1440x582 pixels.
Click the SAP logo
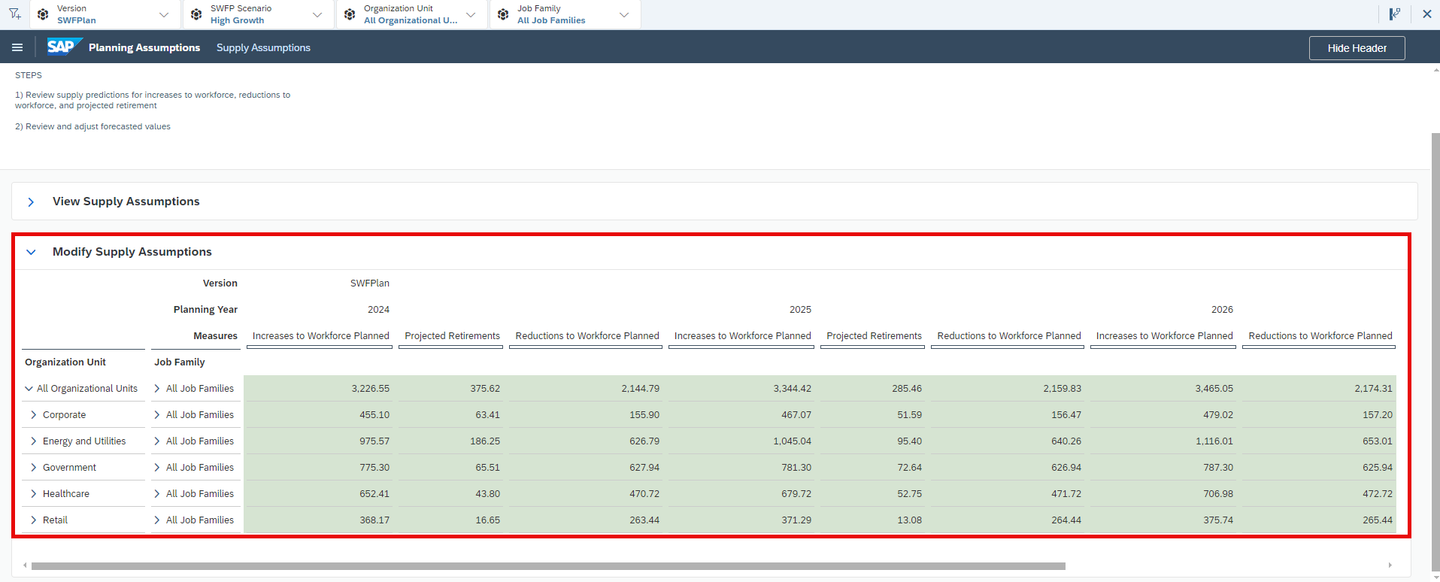pyautogui.click(x=65, y=47)
